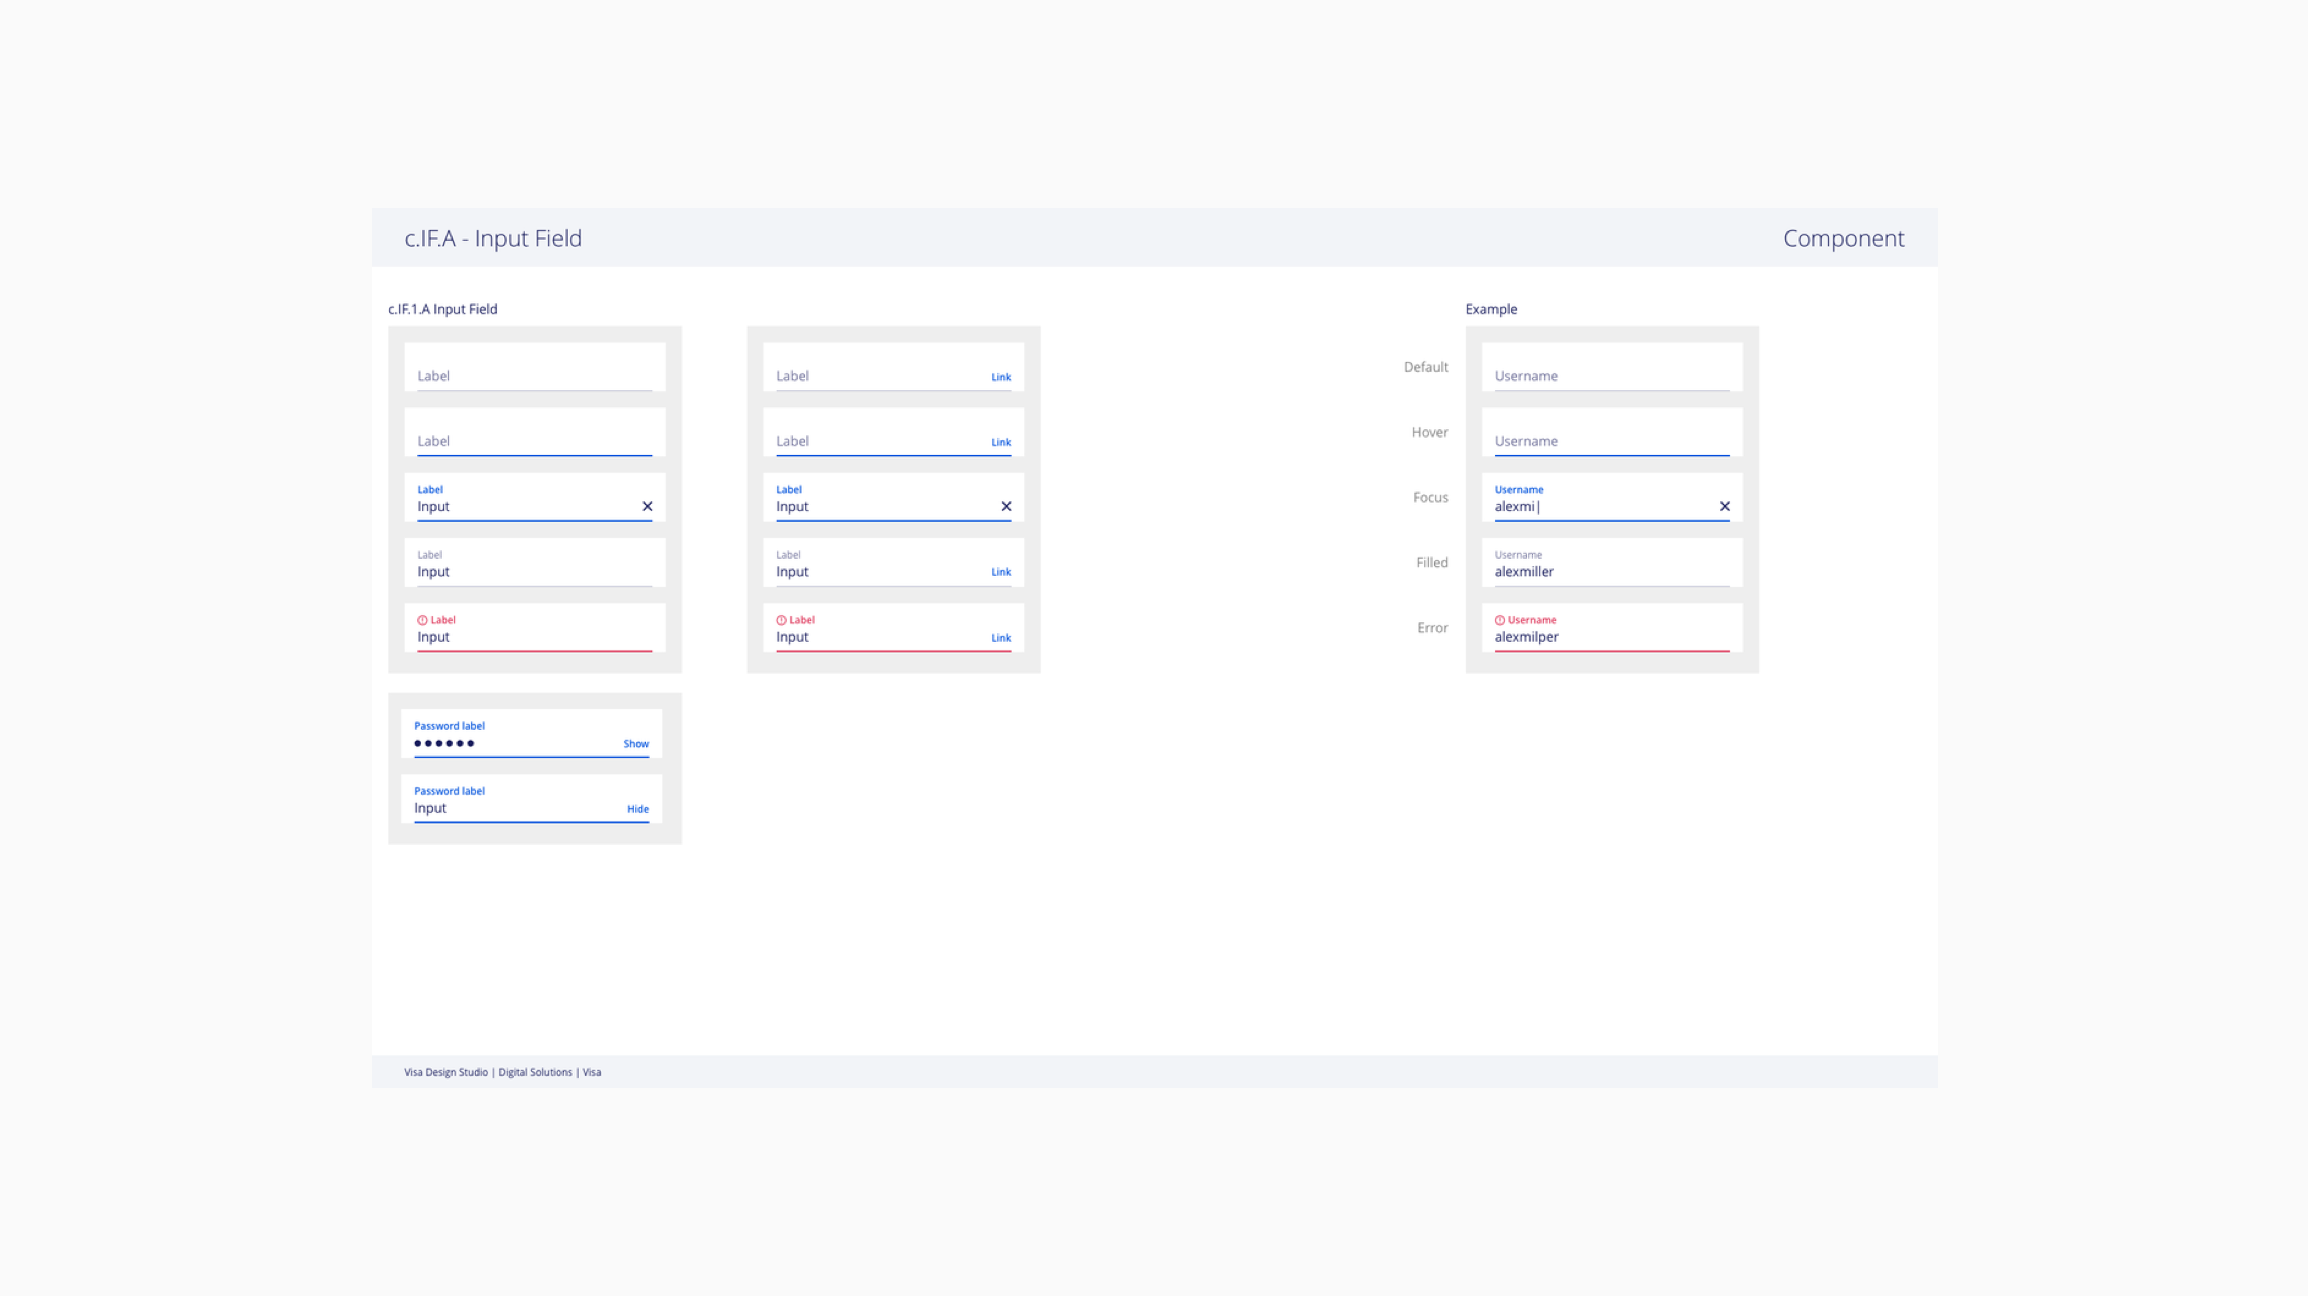Click the 'Focus' state label
Screen dimensions: 2308x1296
[1431, 497]
